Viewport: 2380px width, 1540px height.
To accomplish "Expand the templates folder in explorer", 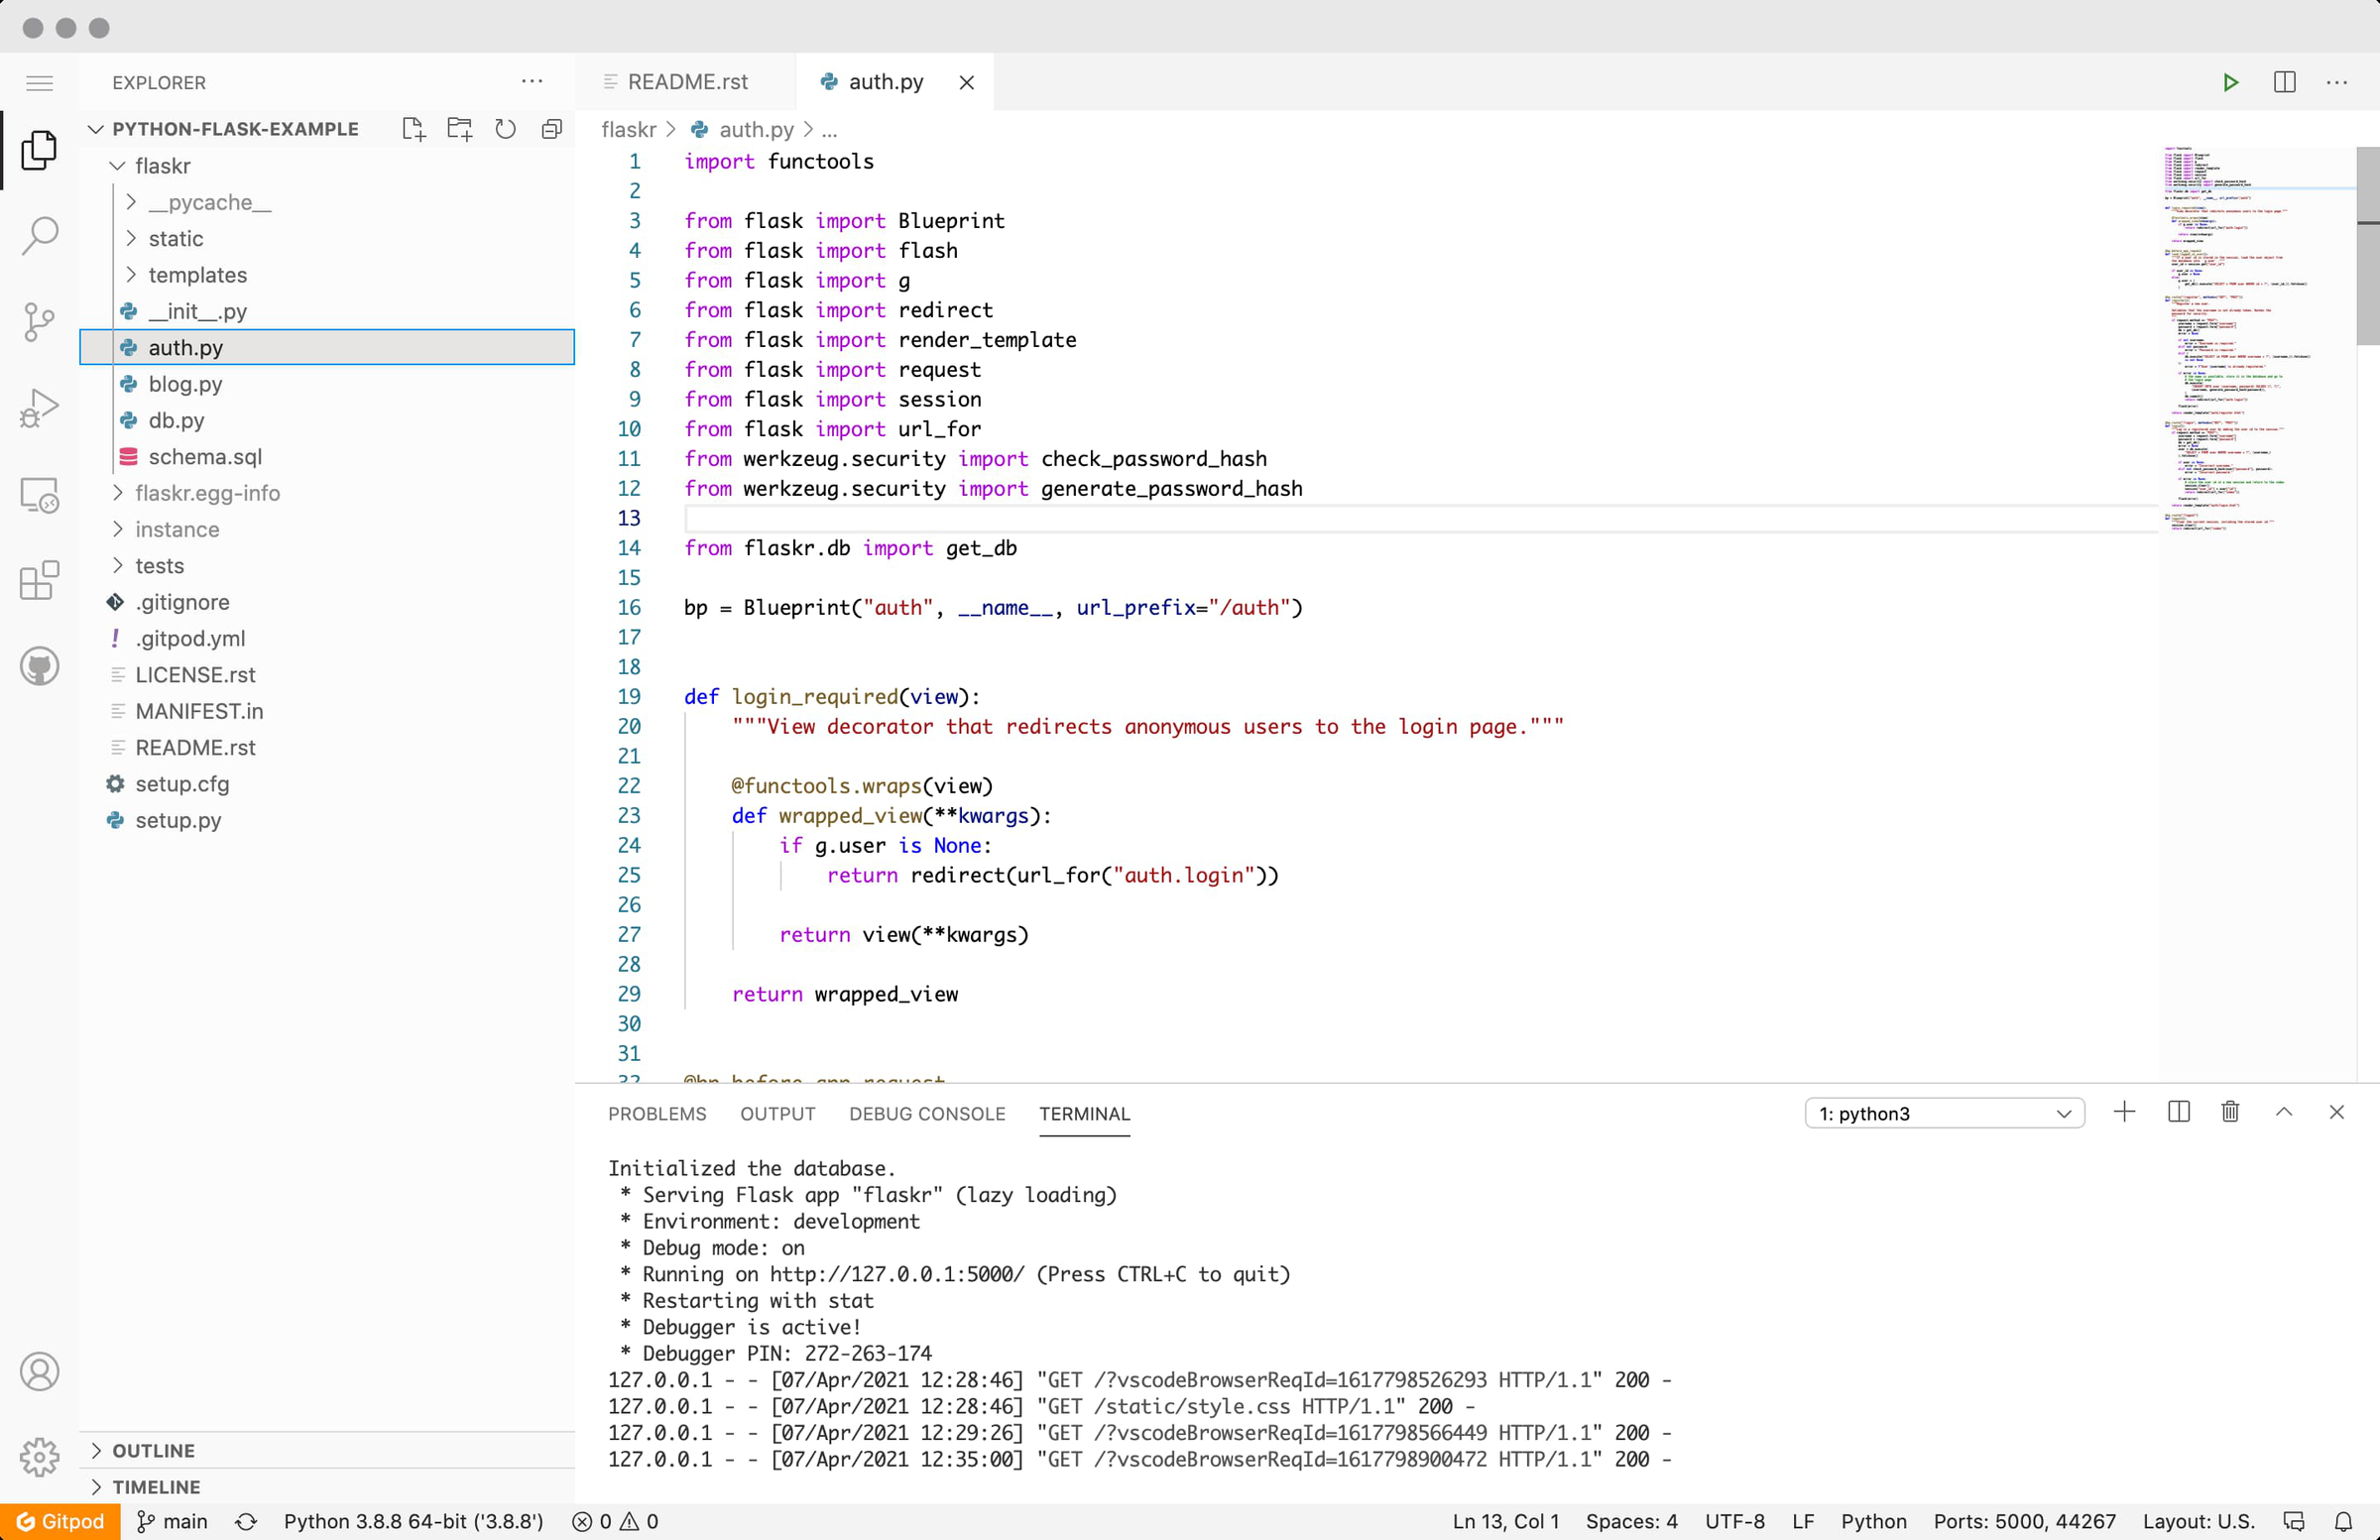I will point(196,274).
